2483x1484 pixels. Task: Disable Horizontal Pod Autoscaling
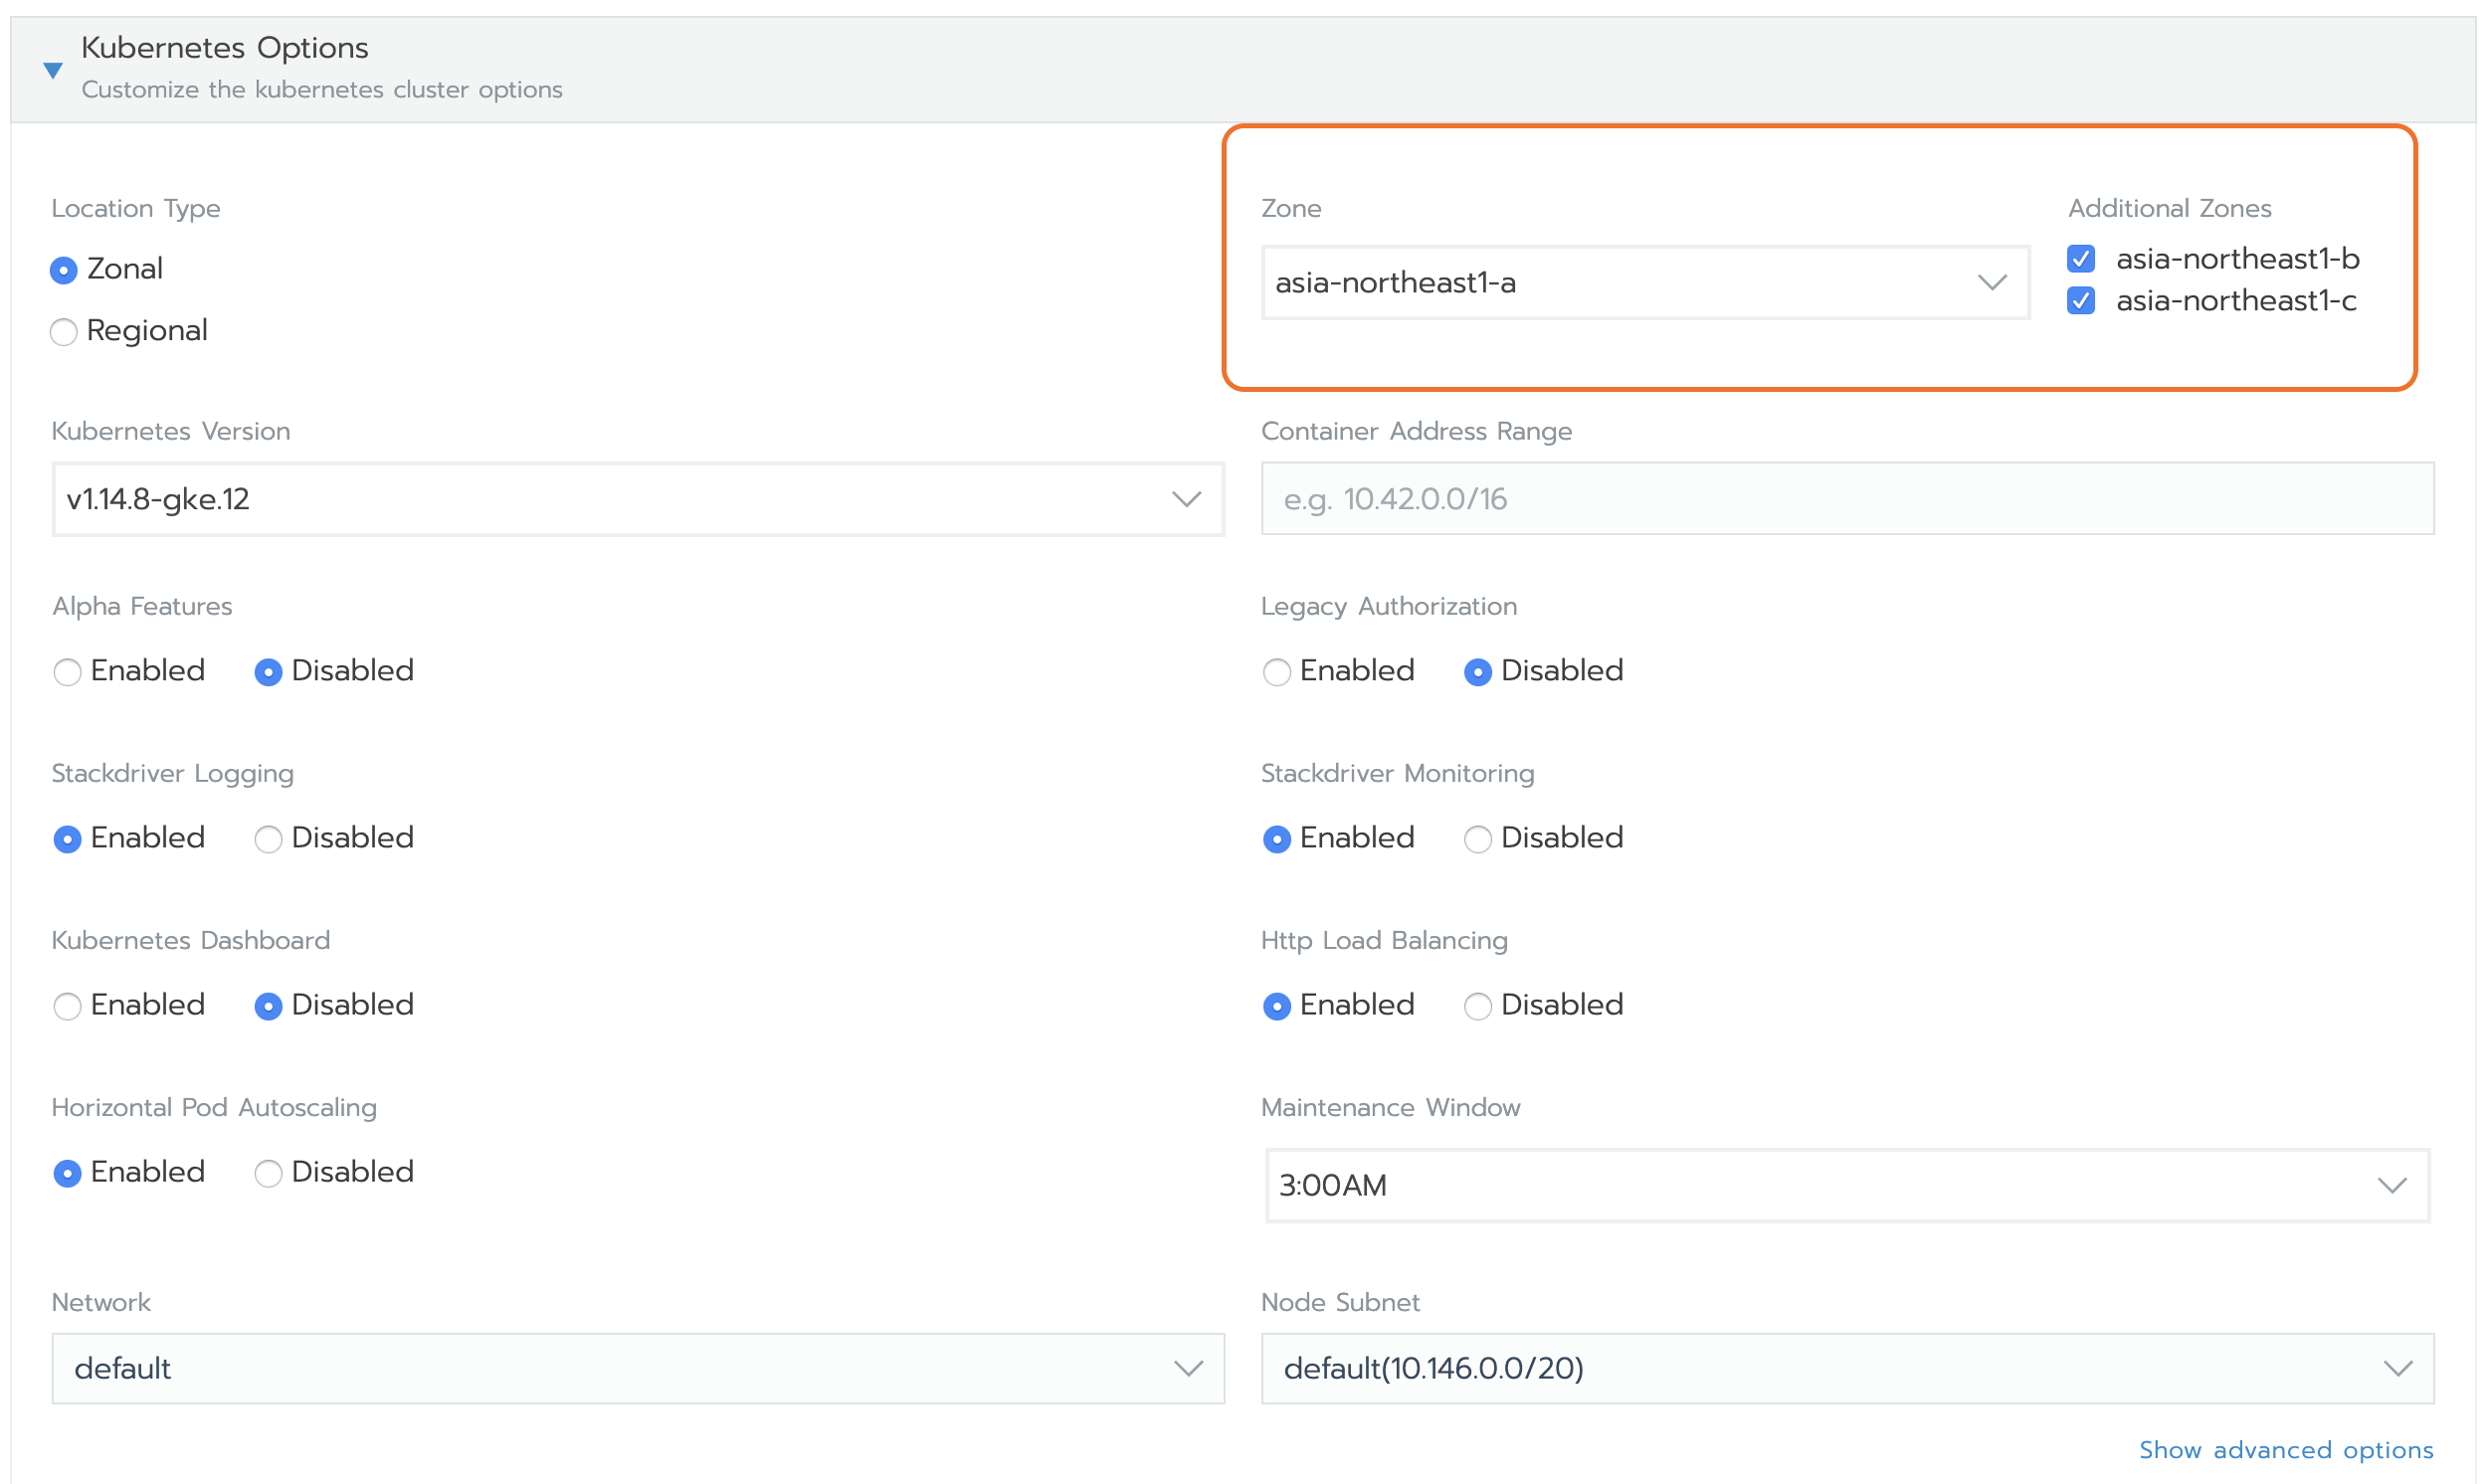[x=268, y=1173]
